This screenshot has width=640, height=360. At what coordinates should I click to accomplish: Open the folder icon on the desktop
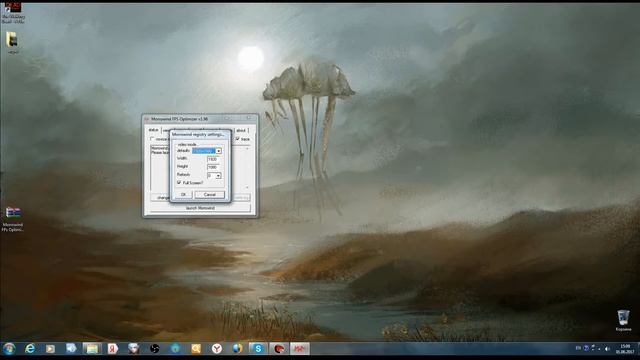coord(12,42)
